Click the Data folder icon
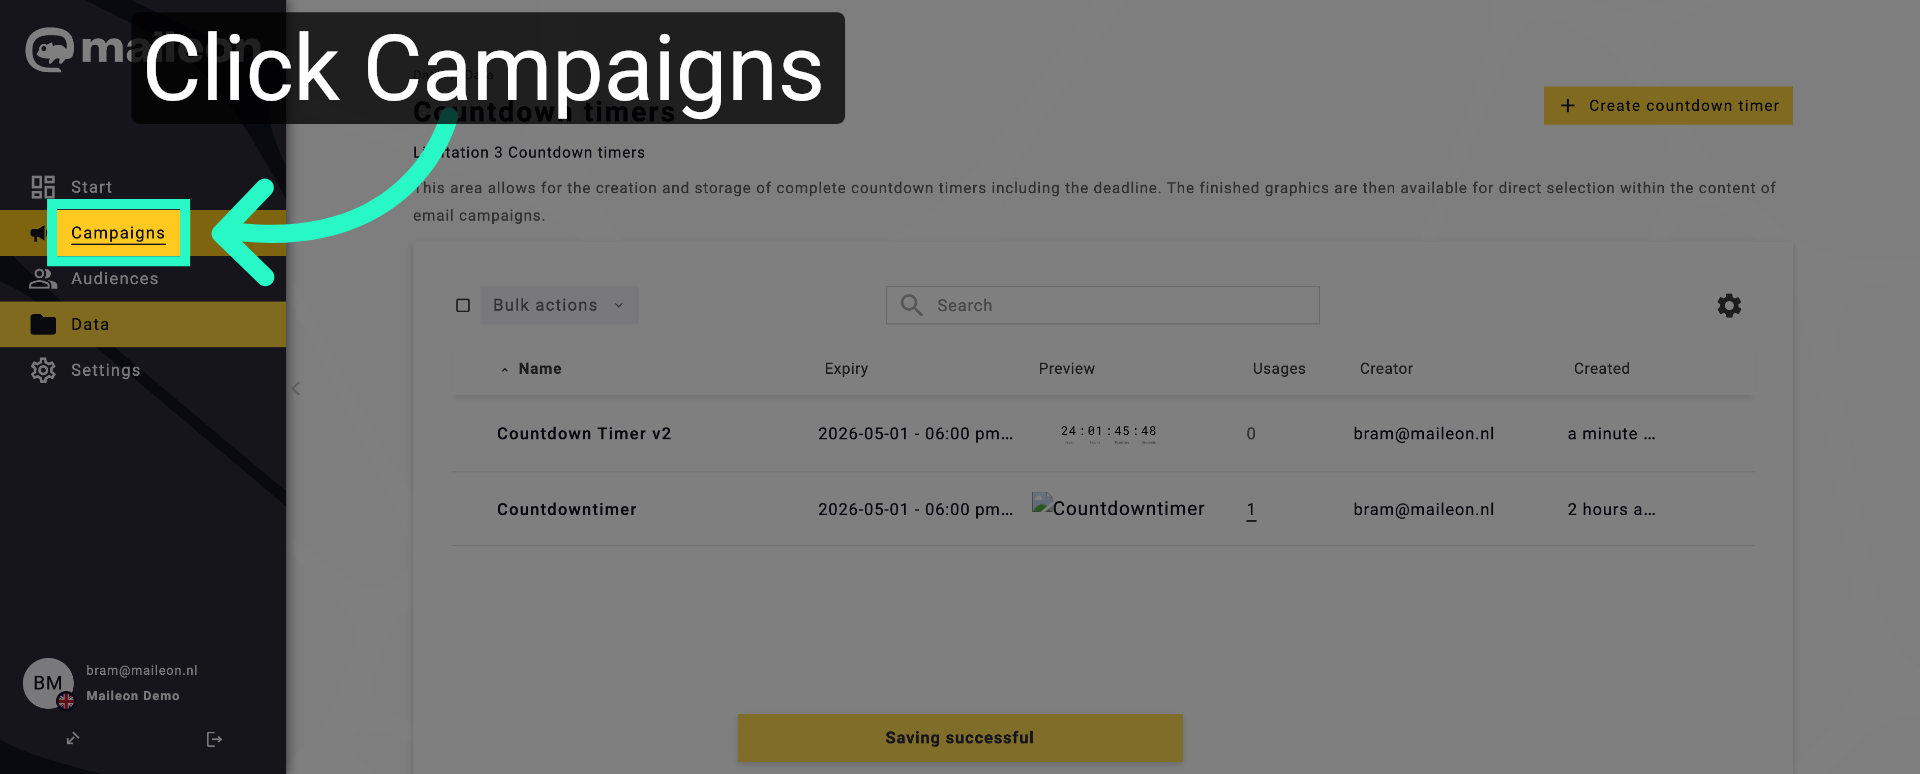 click(42, 324)
